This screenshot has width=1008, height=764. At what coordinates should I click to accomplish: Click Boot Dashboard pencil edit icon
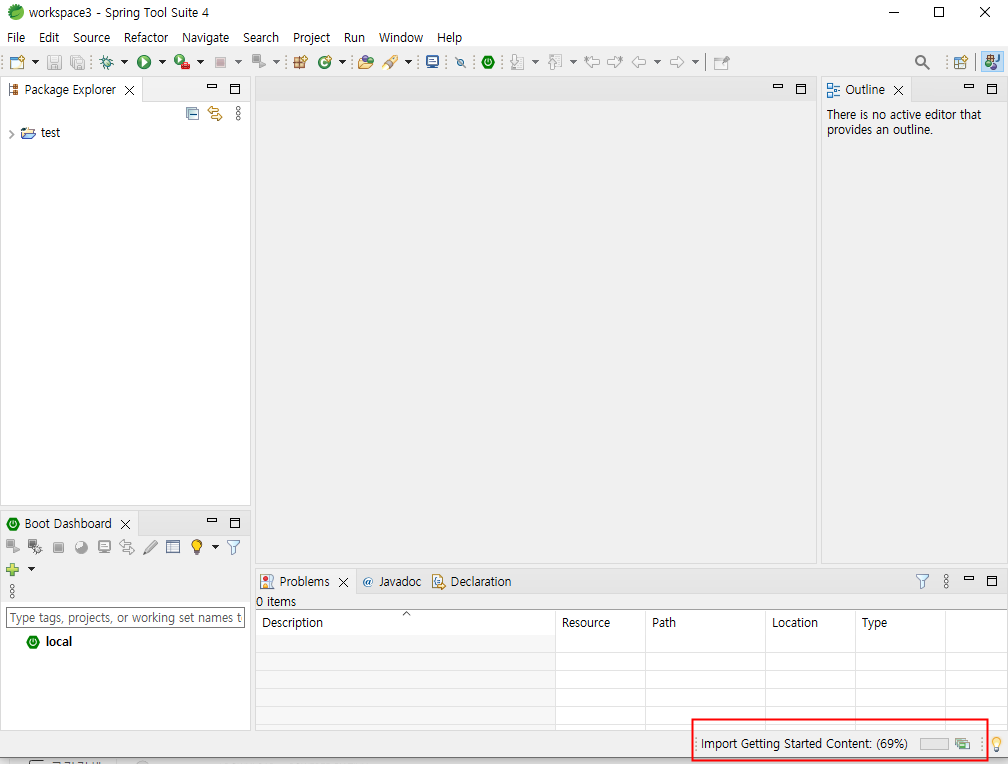pos(150,547)
